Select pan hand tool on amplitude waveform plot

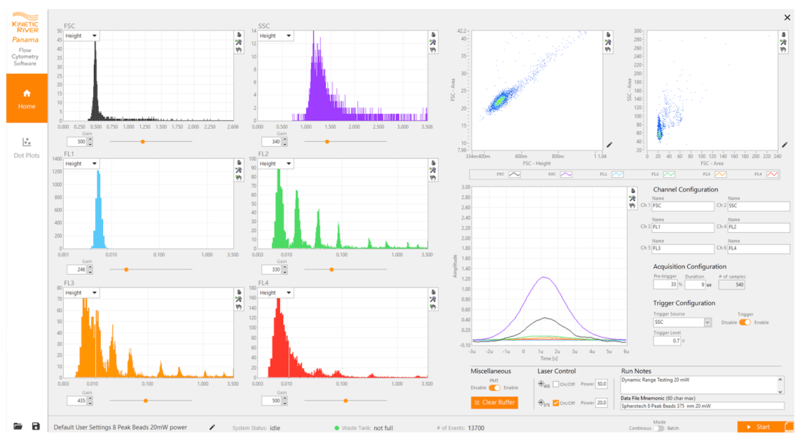pos(633,205)
